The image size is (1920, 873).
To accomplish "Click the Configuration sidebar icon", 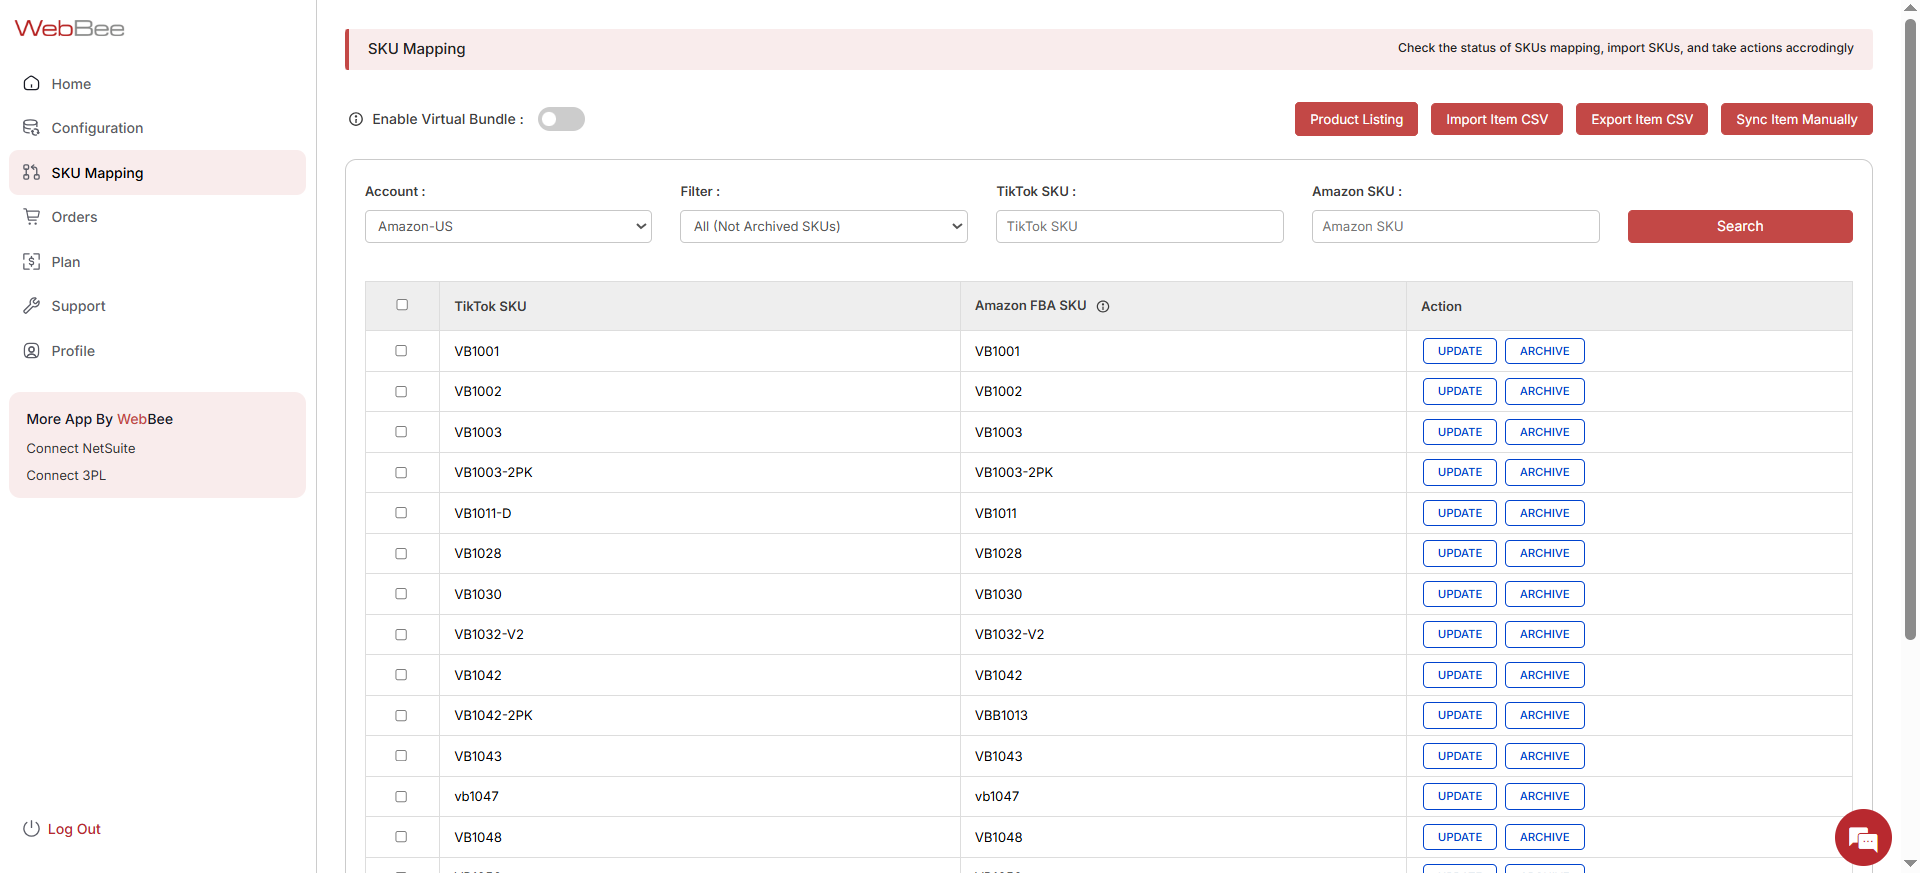I will (x=32, y=128).
